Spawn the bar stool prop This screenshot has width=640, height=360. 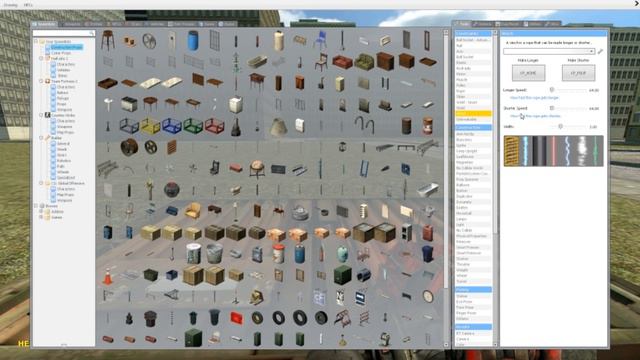click(108, 40)
